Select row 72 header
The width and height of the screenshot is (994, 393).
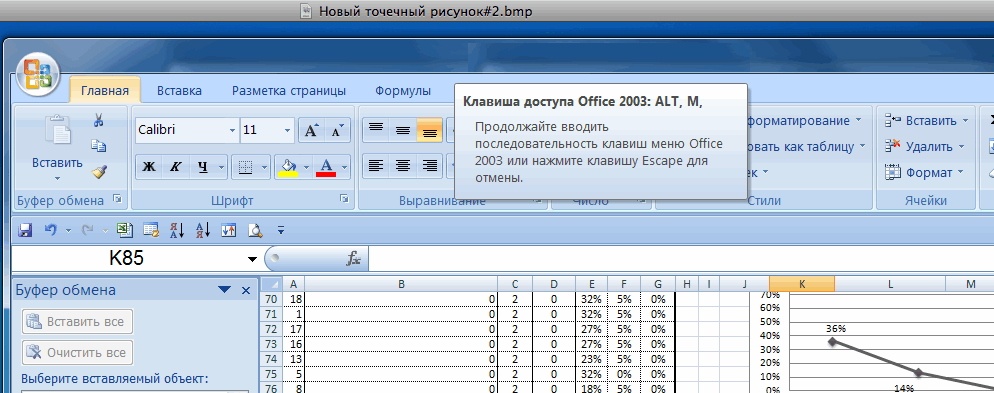tap(271, 329)
